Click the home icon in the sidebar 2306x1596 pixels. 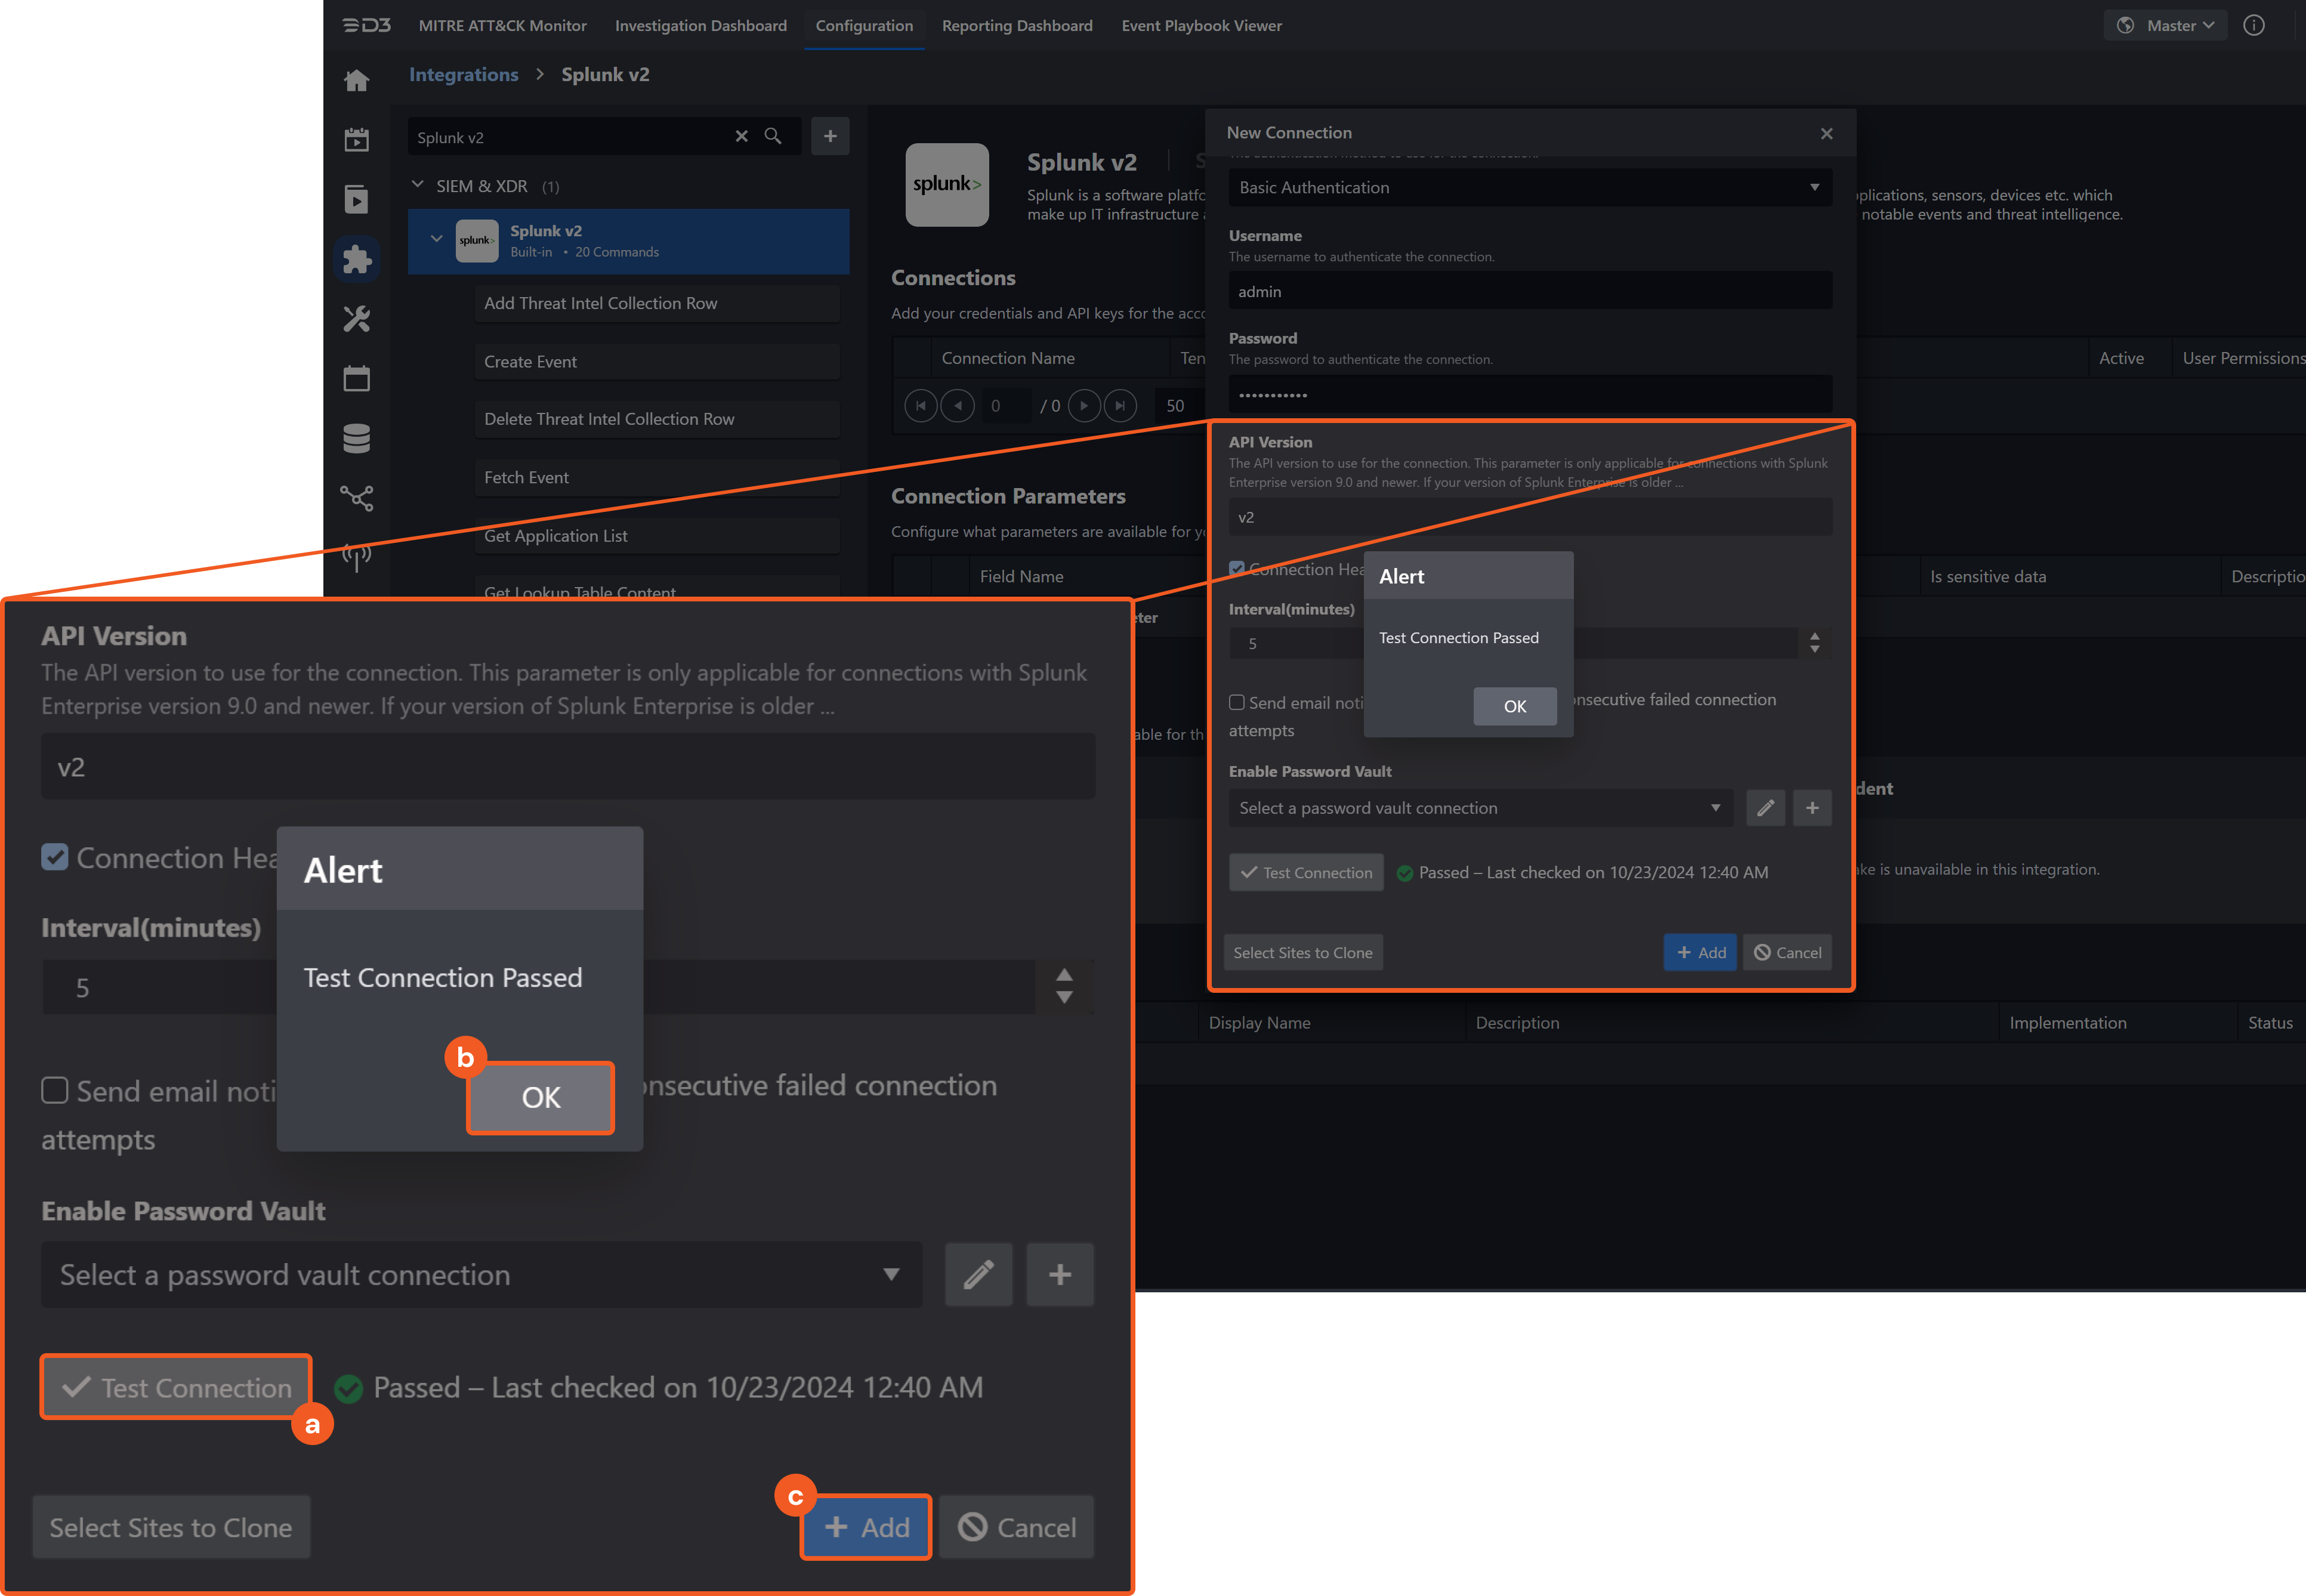(x=356, y=81)
